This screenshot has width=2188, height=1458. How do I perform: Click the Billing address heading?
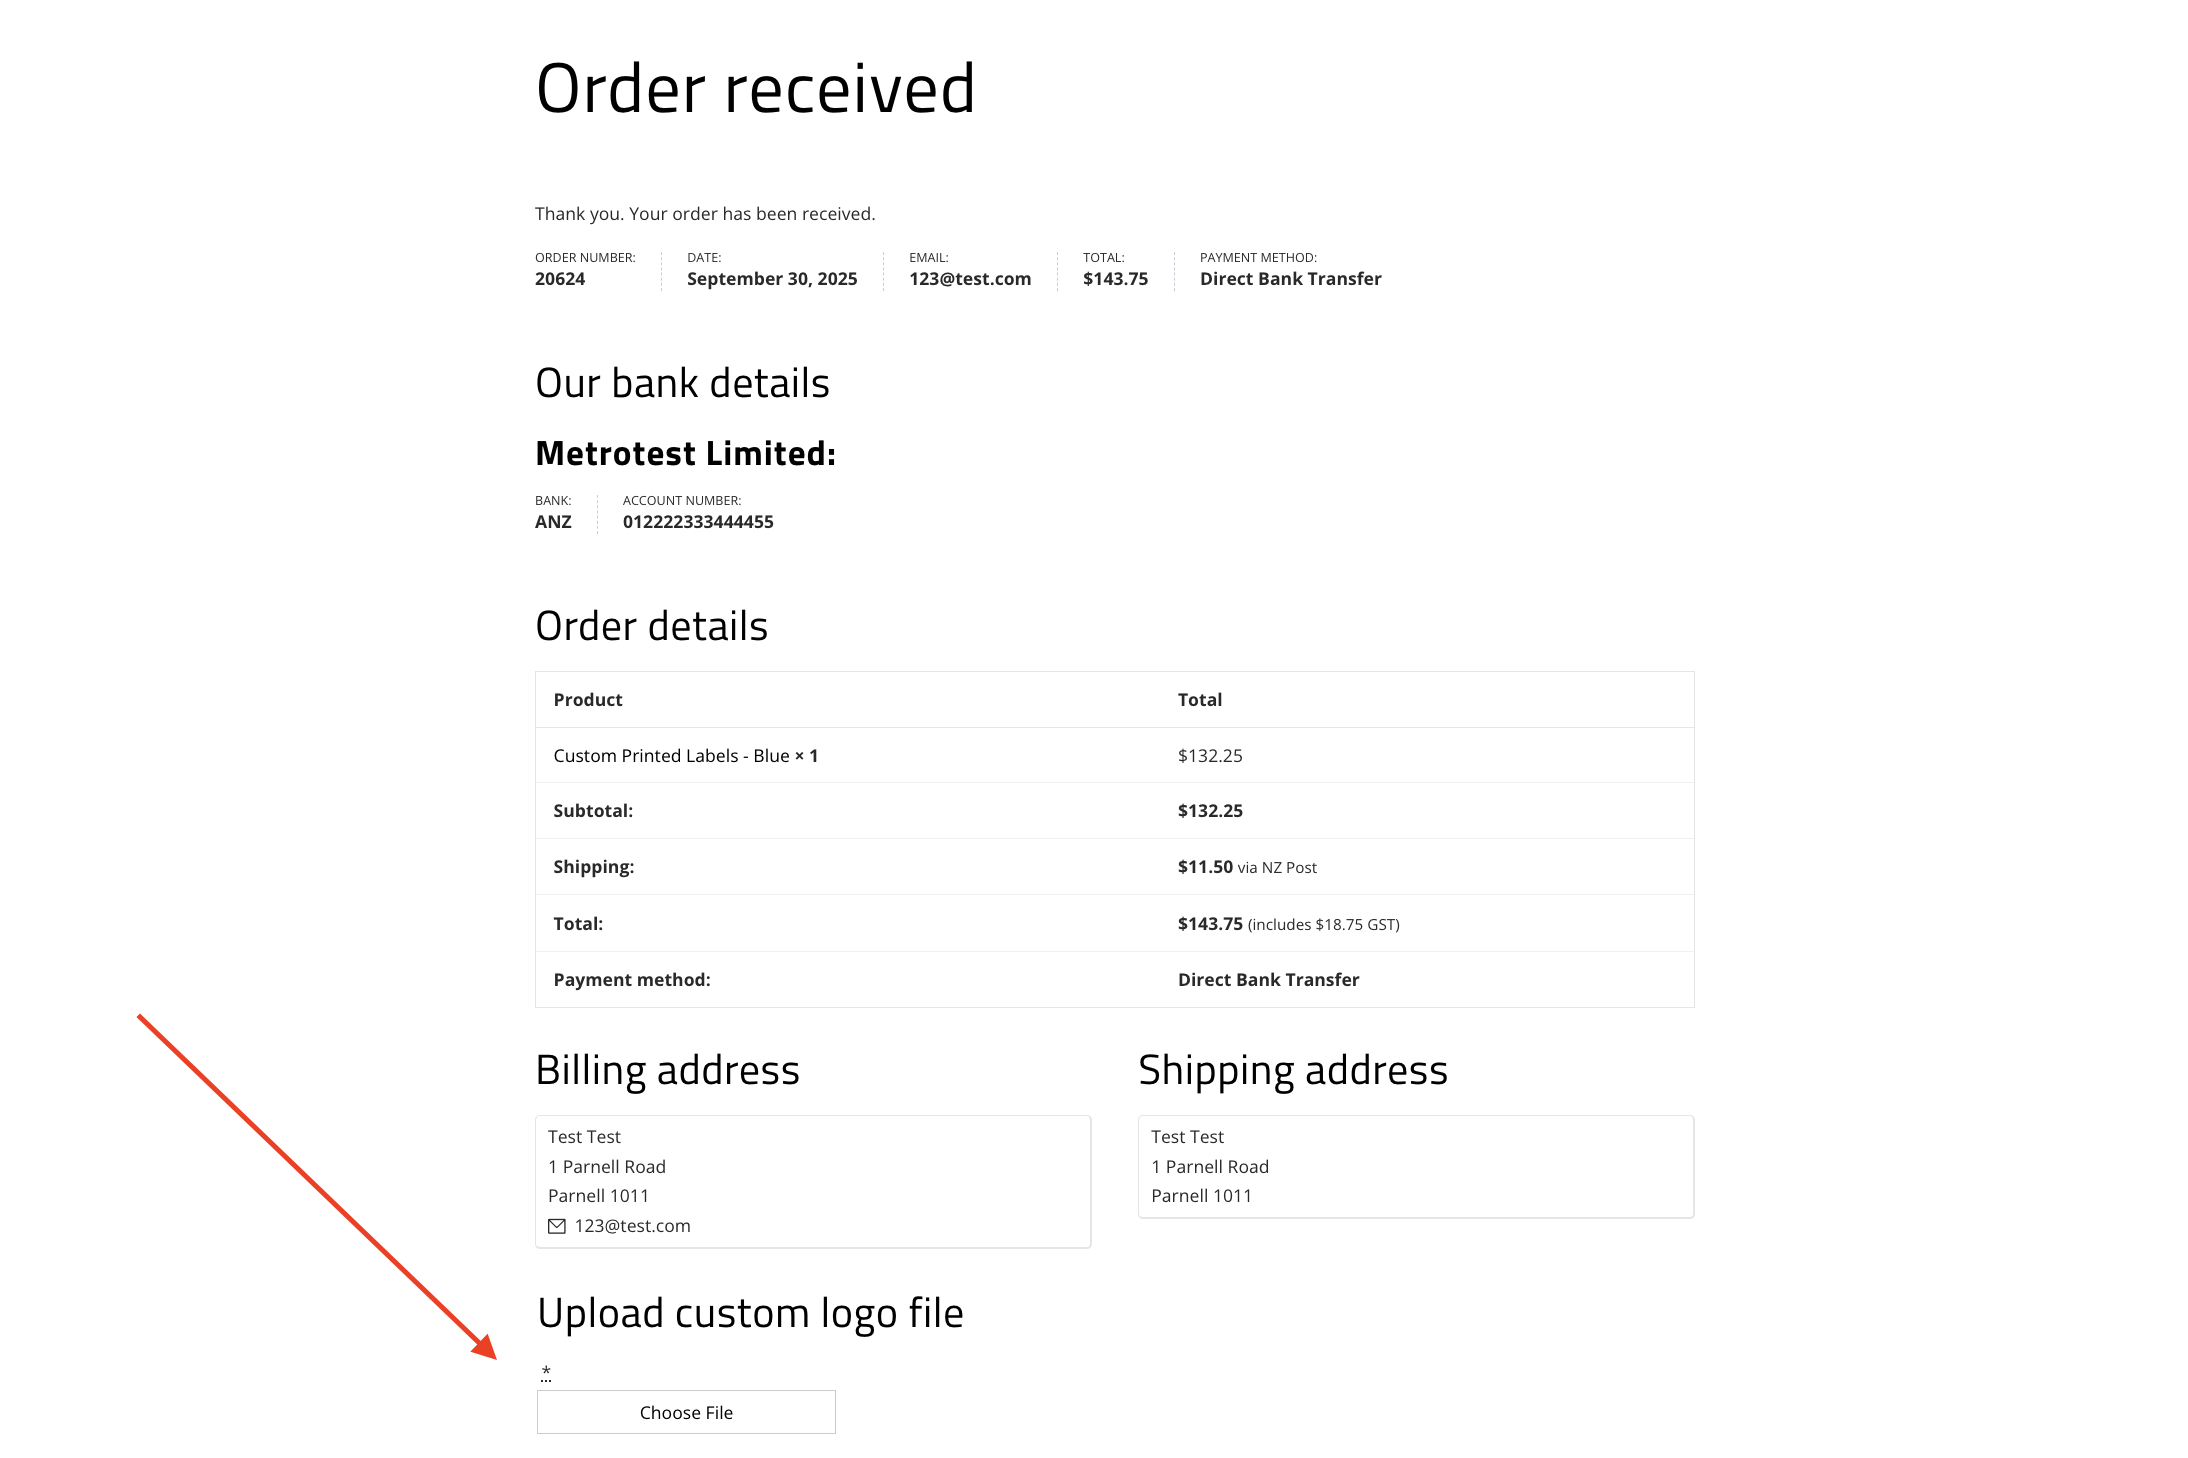point(667,1070)
